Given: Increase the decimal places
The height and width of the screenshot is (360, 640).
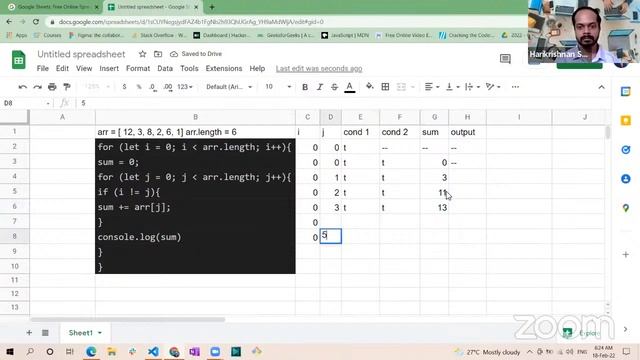Looking at the screenshot, I should [168, 87].
